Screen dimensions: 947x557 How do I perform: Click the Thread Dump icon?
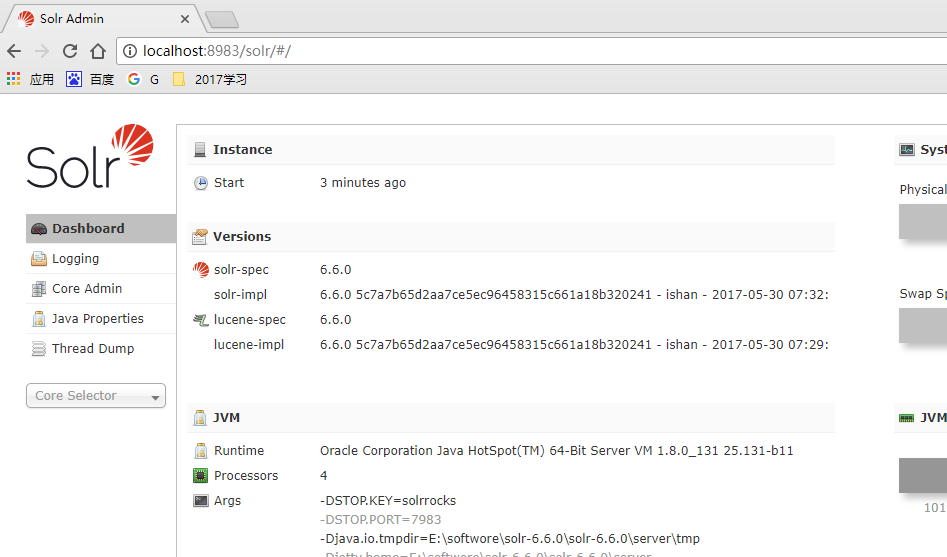(x=39, y=349)
